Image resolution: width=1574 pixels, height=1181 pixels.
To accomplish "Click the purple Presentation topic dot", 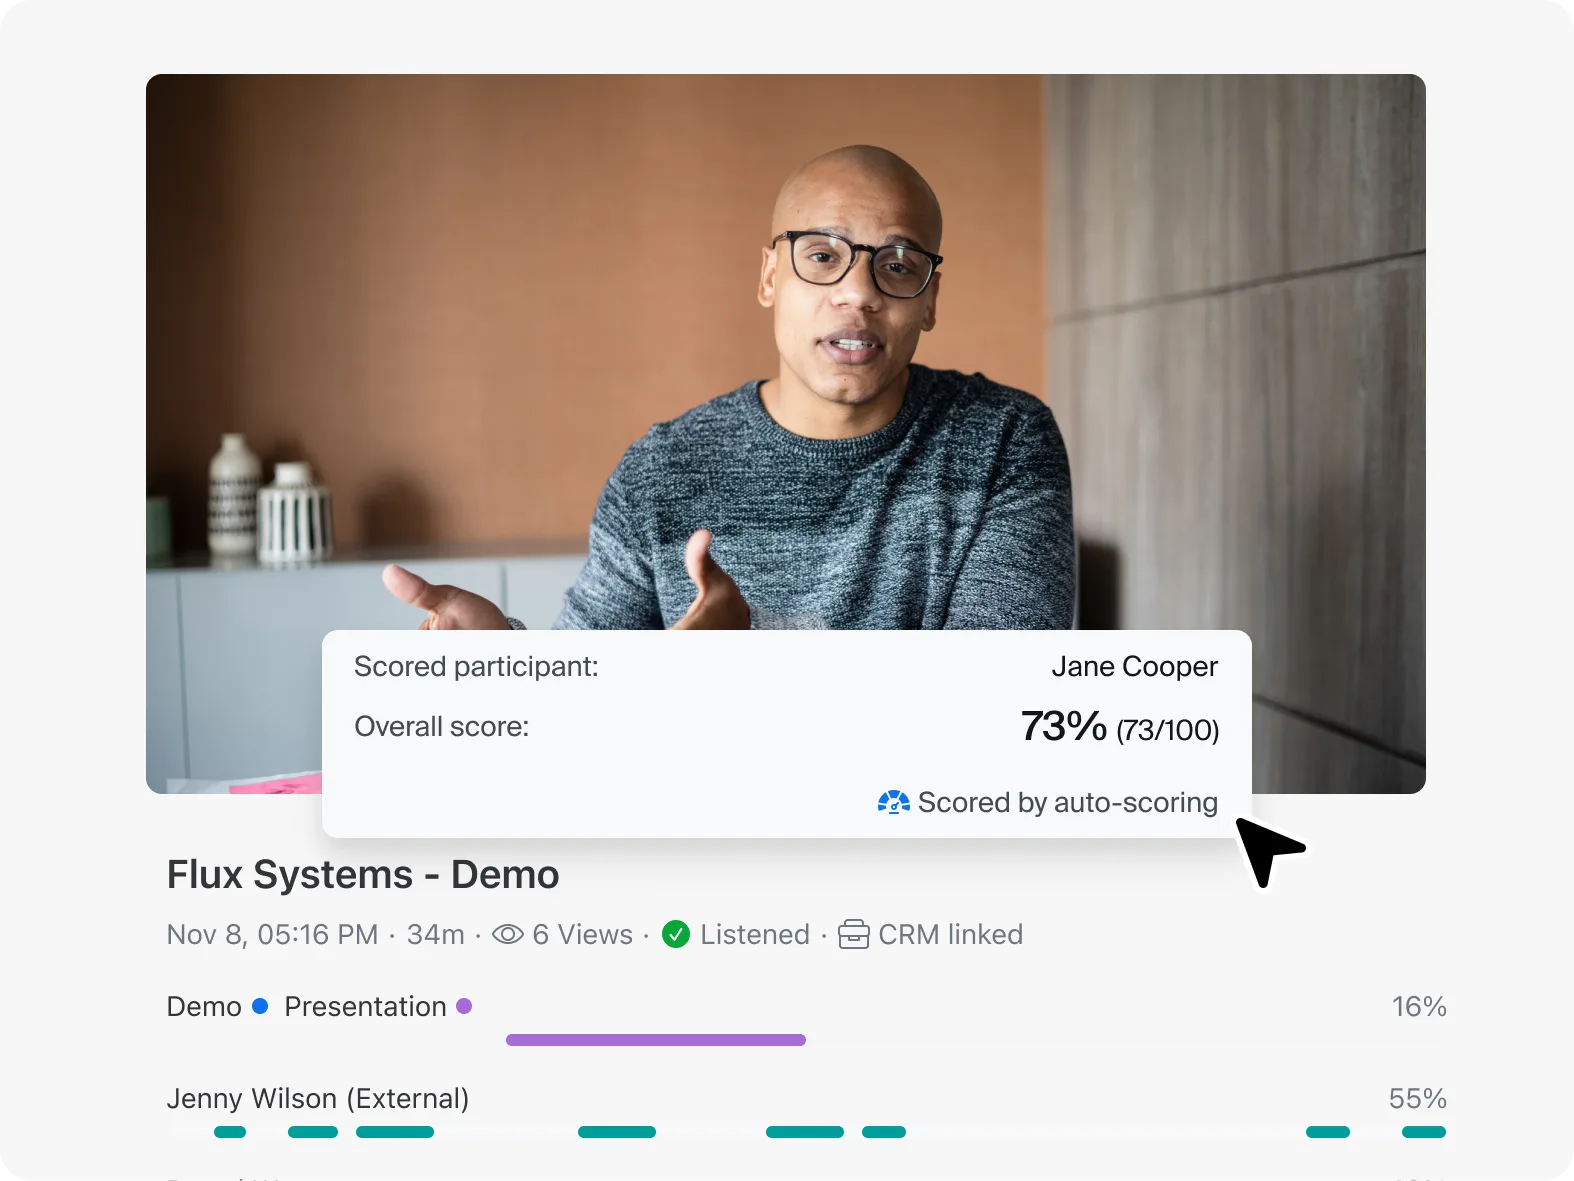I will (x=464, y=1006).
